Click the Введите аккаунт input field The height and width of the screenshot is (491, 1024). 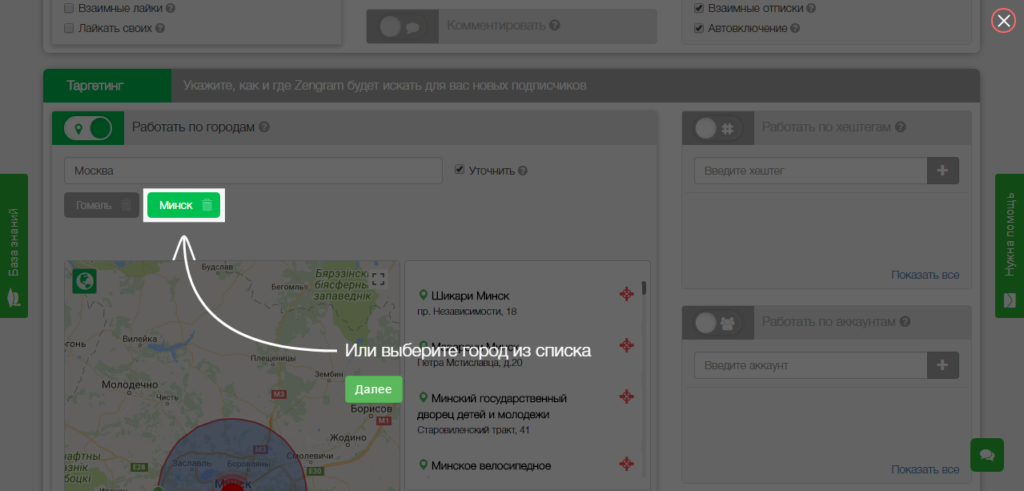810,365
